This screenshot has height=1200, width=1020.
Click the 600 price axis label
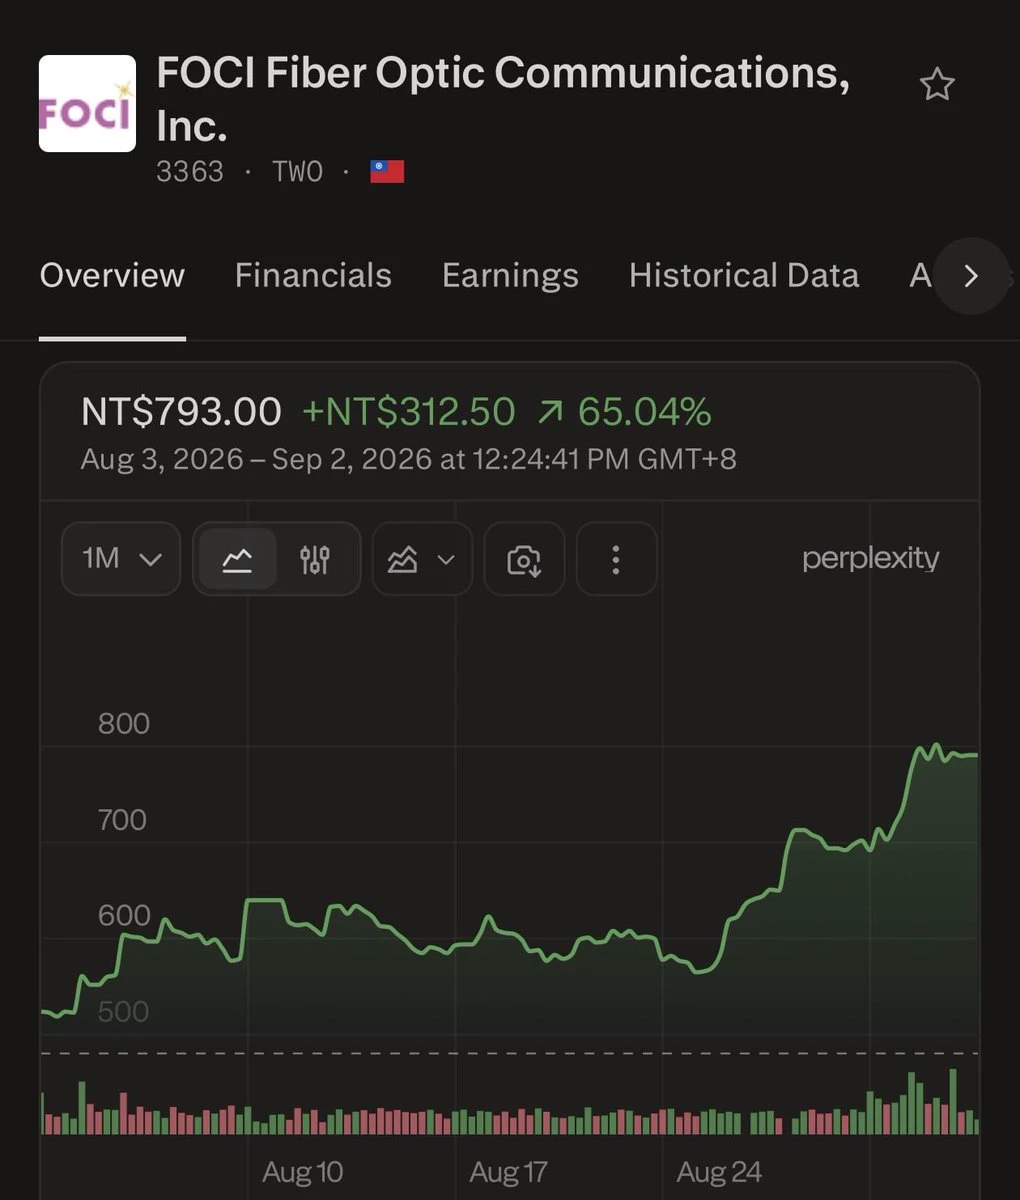tap(124, 915)
